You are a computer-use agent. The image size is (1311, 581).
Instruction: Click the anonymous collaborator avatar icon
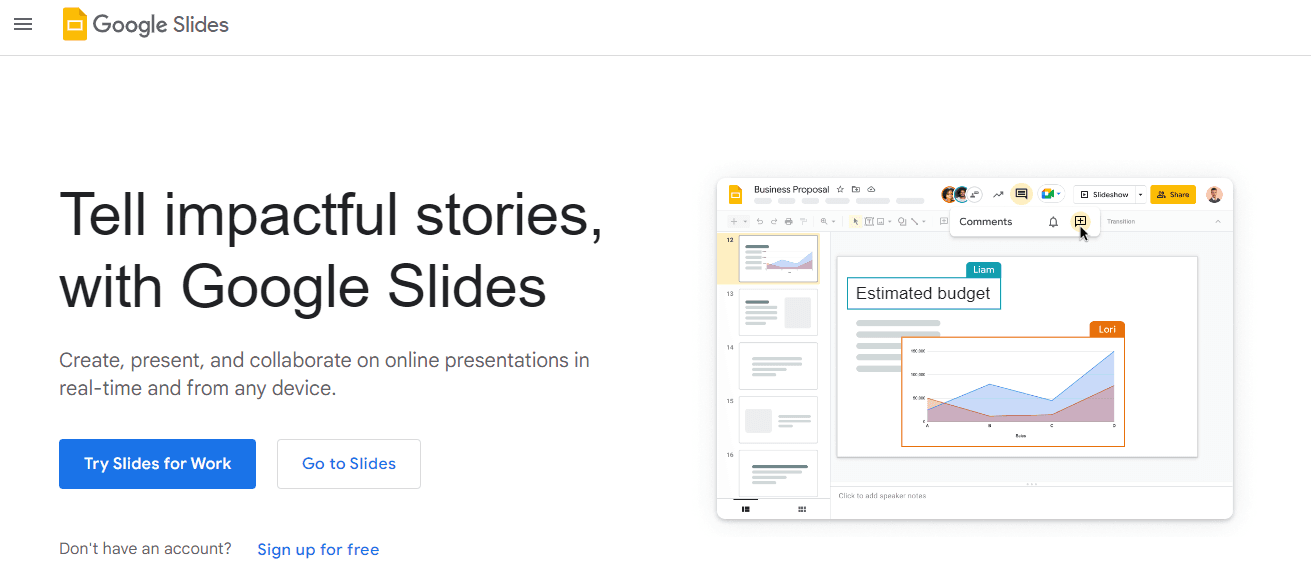pos(974,194)
